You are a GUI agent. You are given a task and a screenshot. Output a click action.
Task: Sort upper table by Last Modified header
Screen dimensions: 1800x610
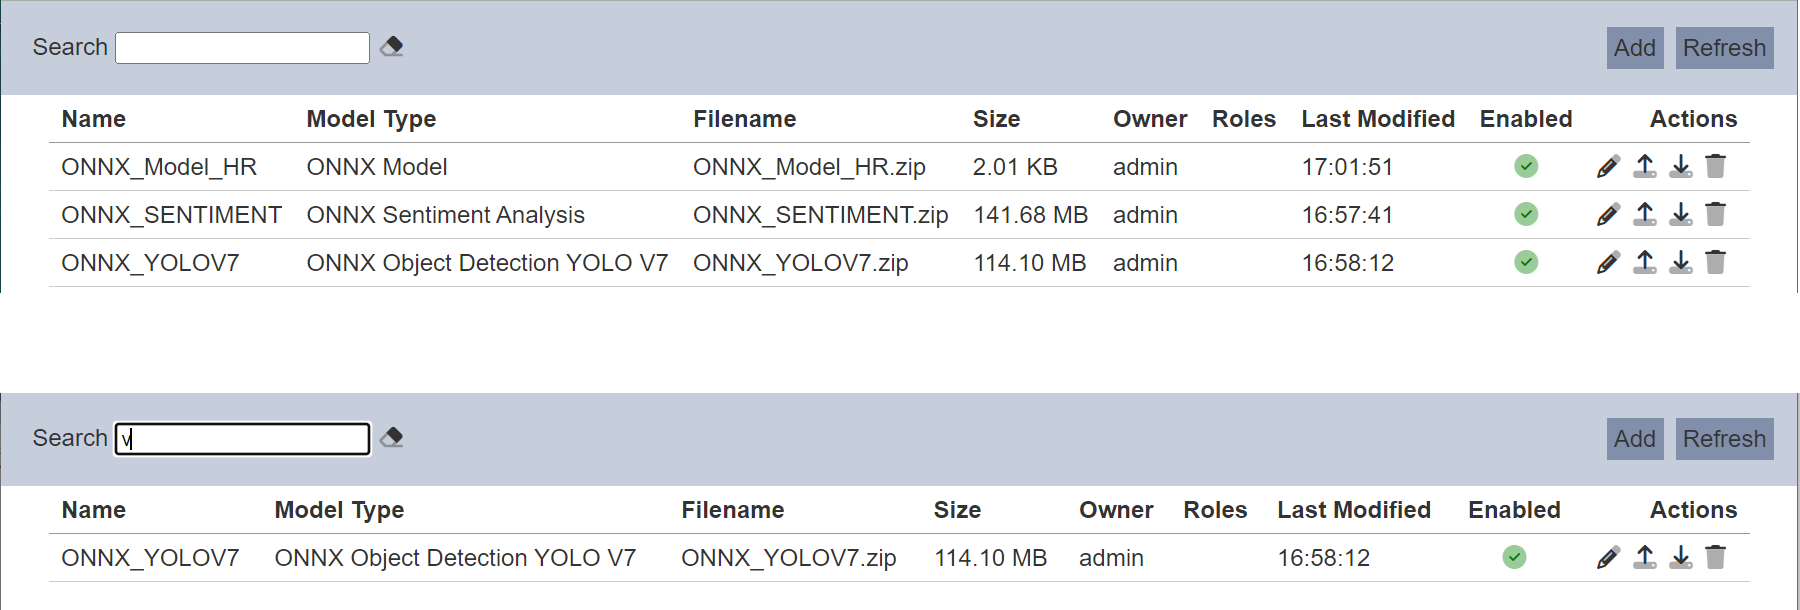[1378, 119]
